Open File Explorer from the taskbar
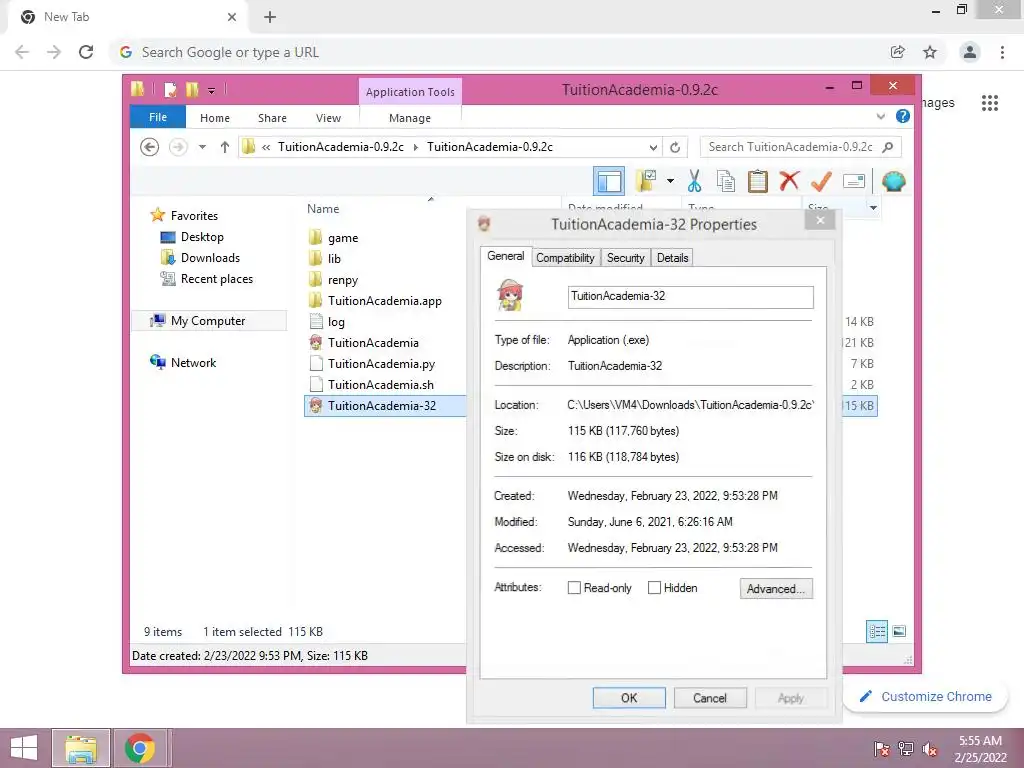 [x=81, y=748]
